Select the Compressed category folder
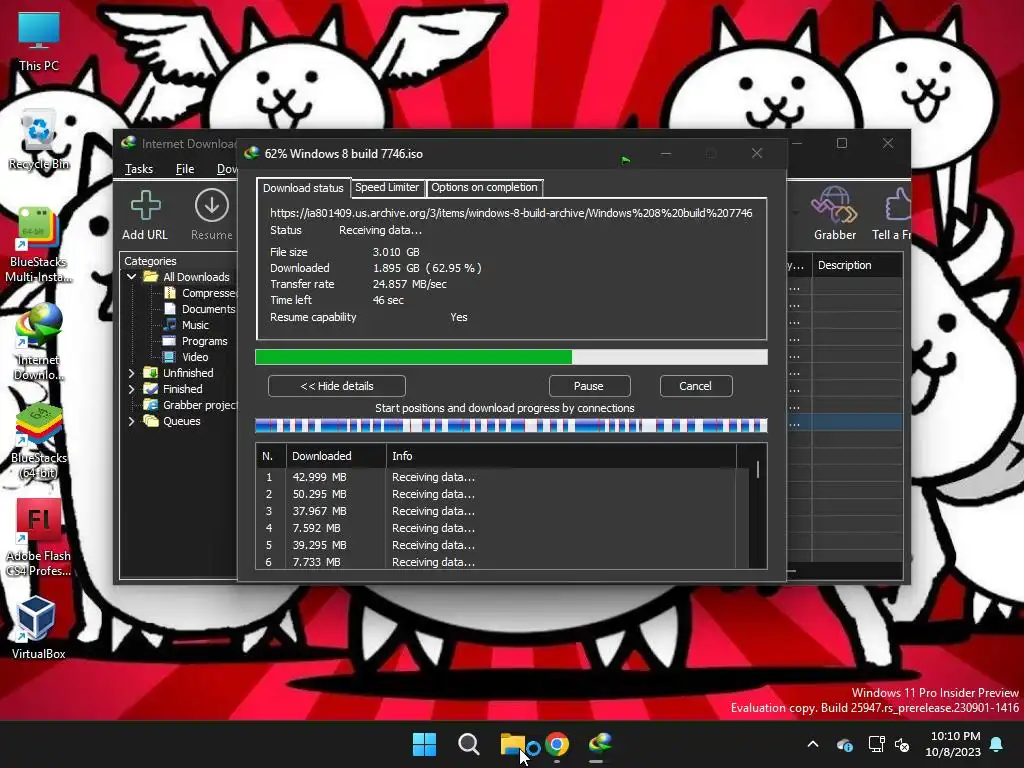The height and width of the screenshot is (768, 1024). click(201, 293)
